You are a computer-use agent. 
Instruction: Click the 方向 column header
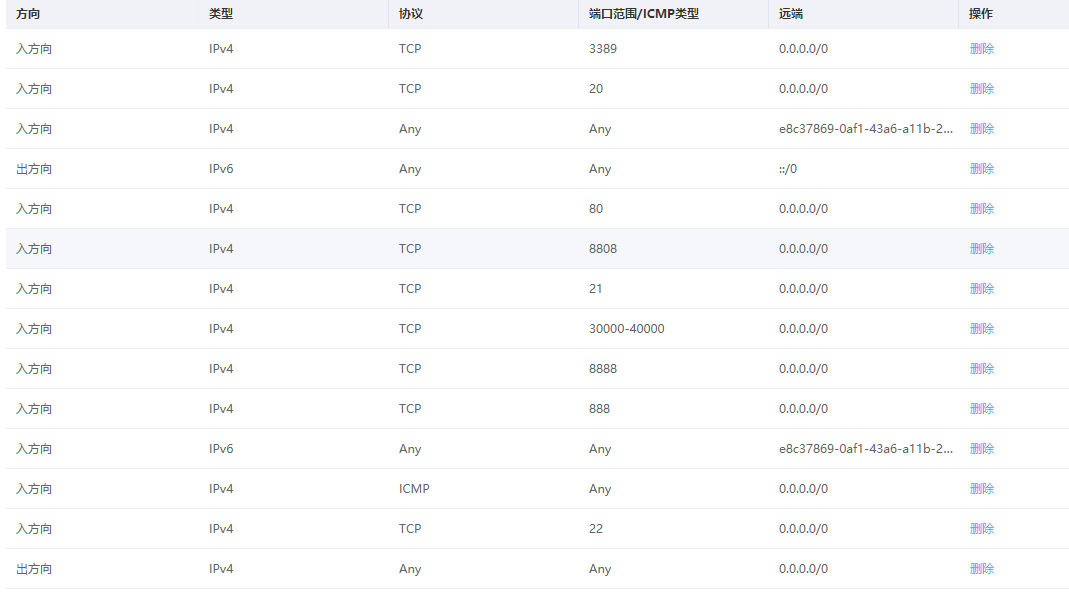pos(28,15)
